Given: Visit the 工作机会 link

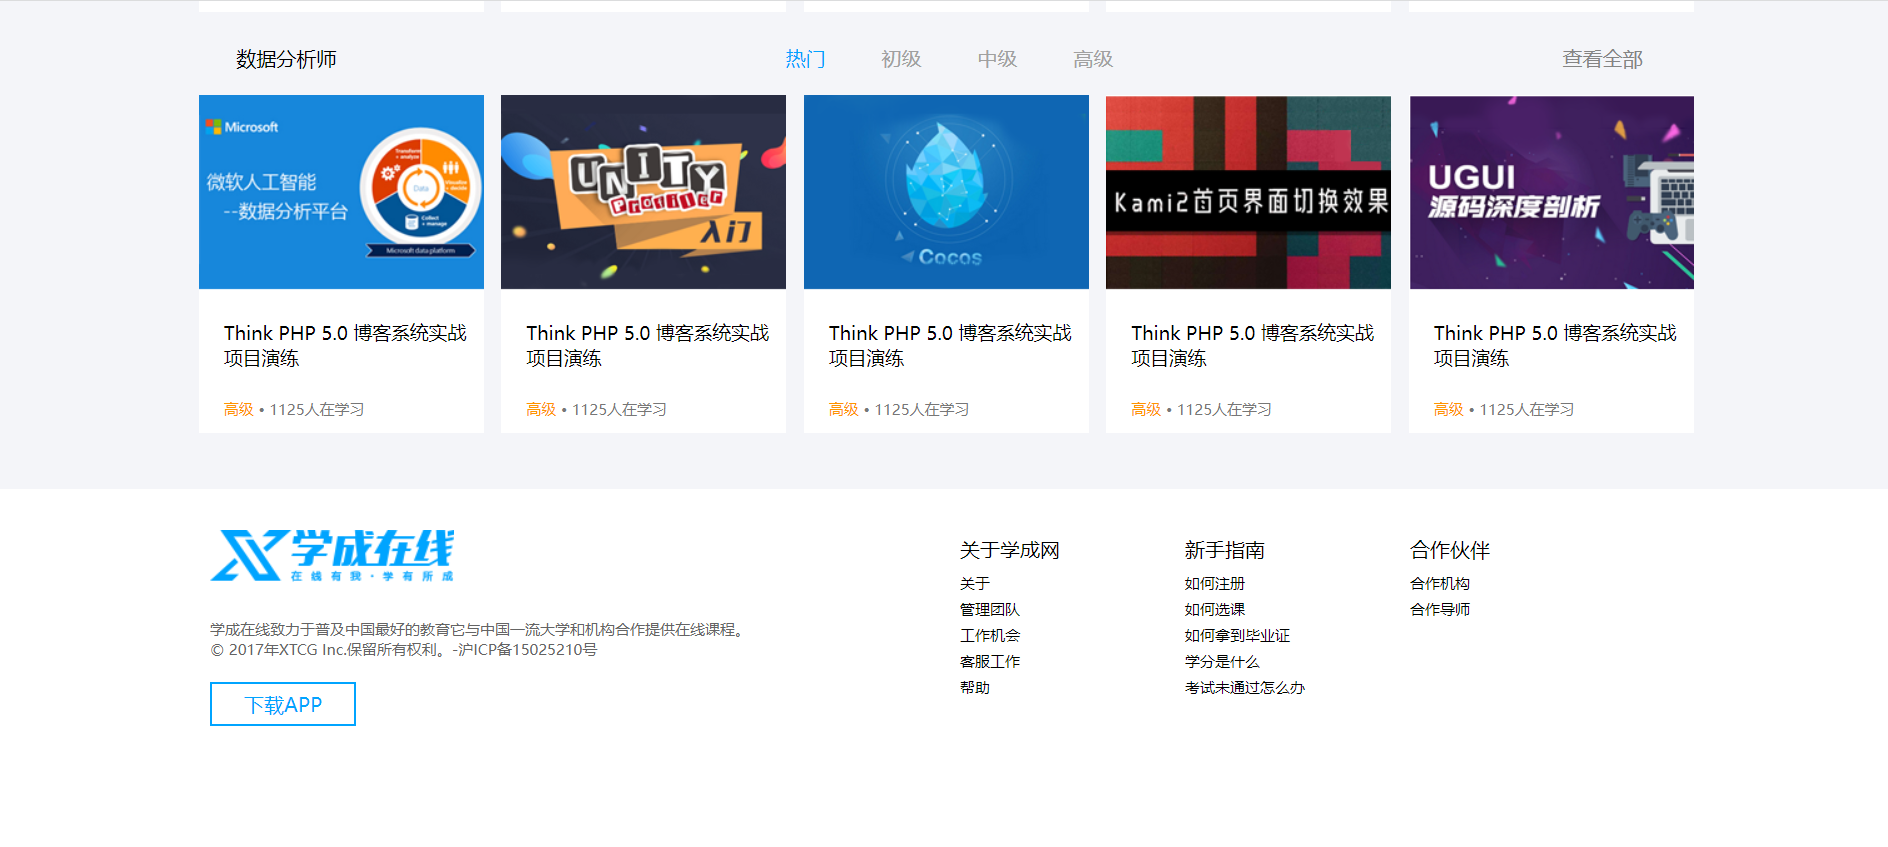Looking at the screenshot, I should point(990,635).
